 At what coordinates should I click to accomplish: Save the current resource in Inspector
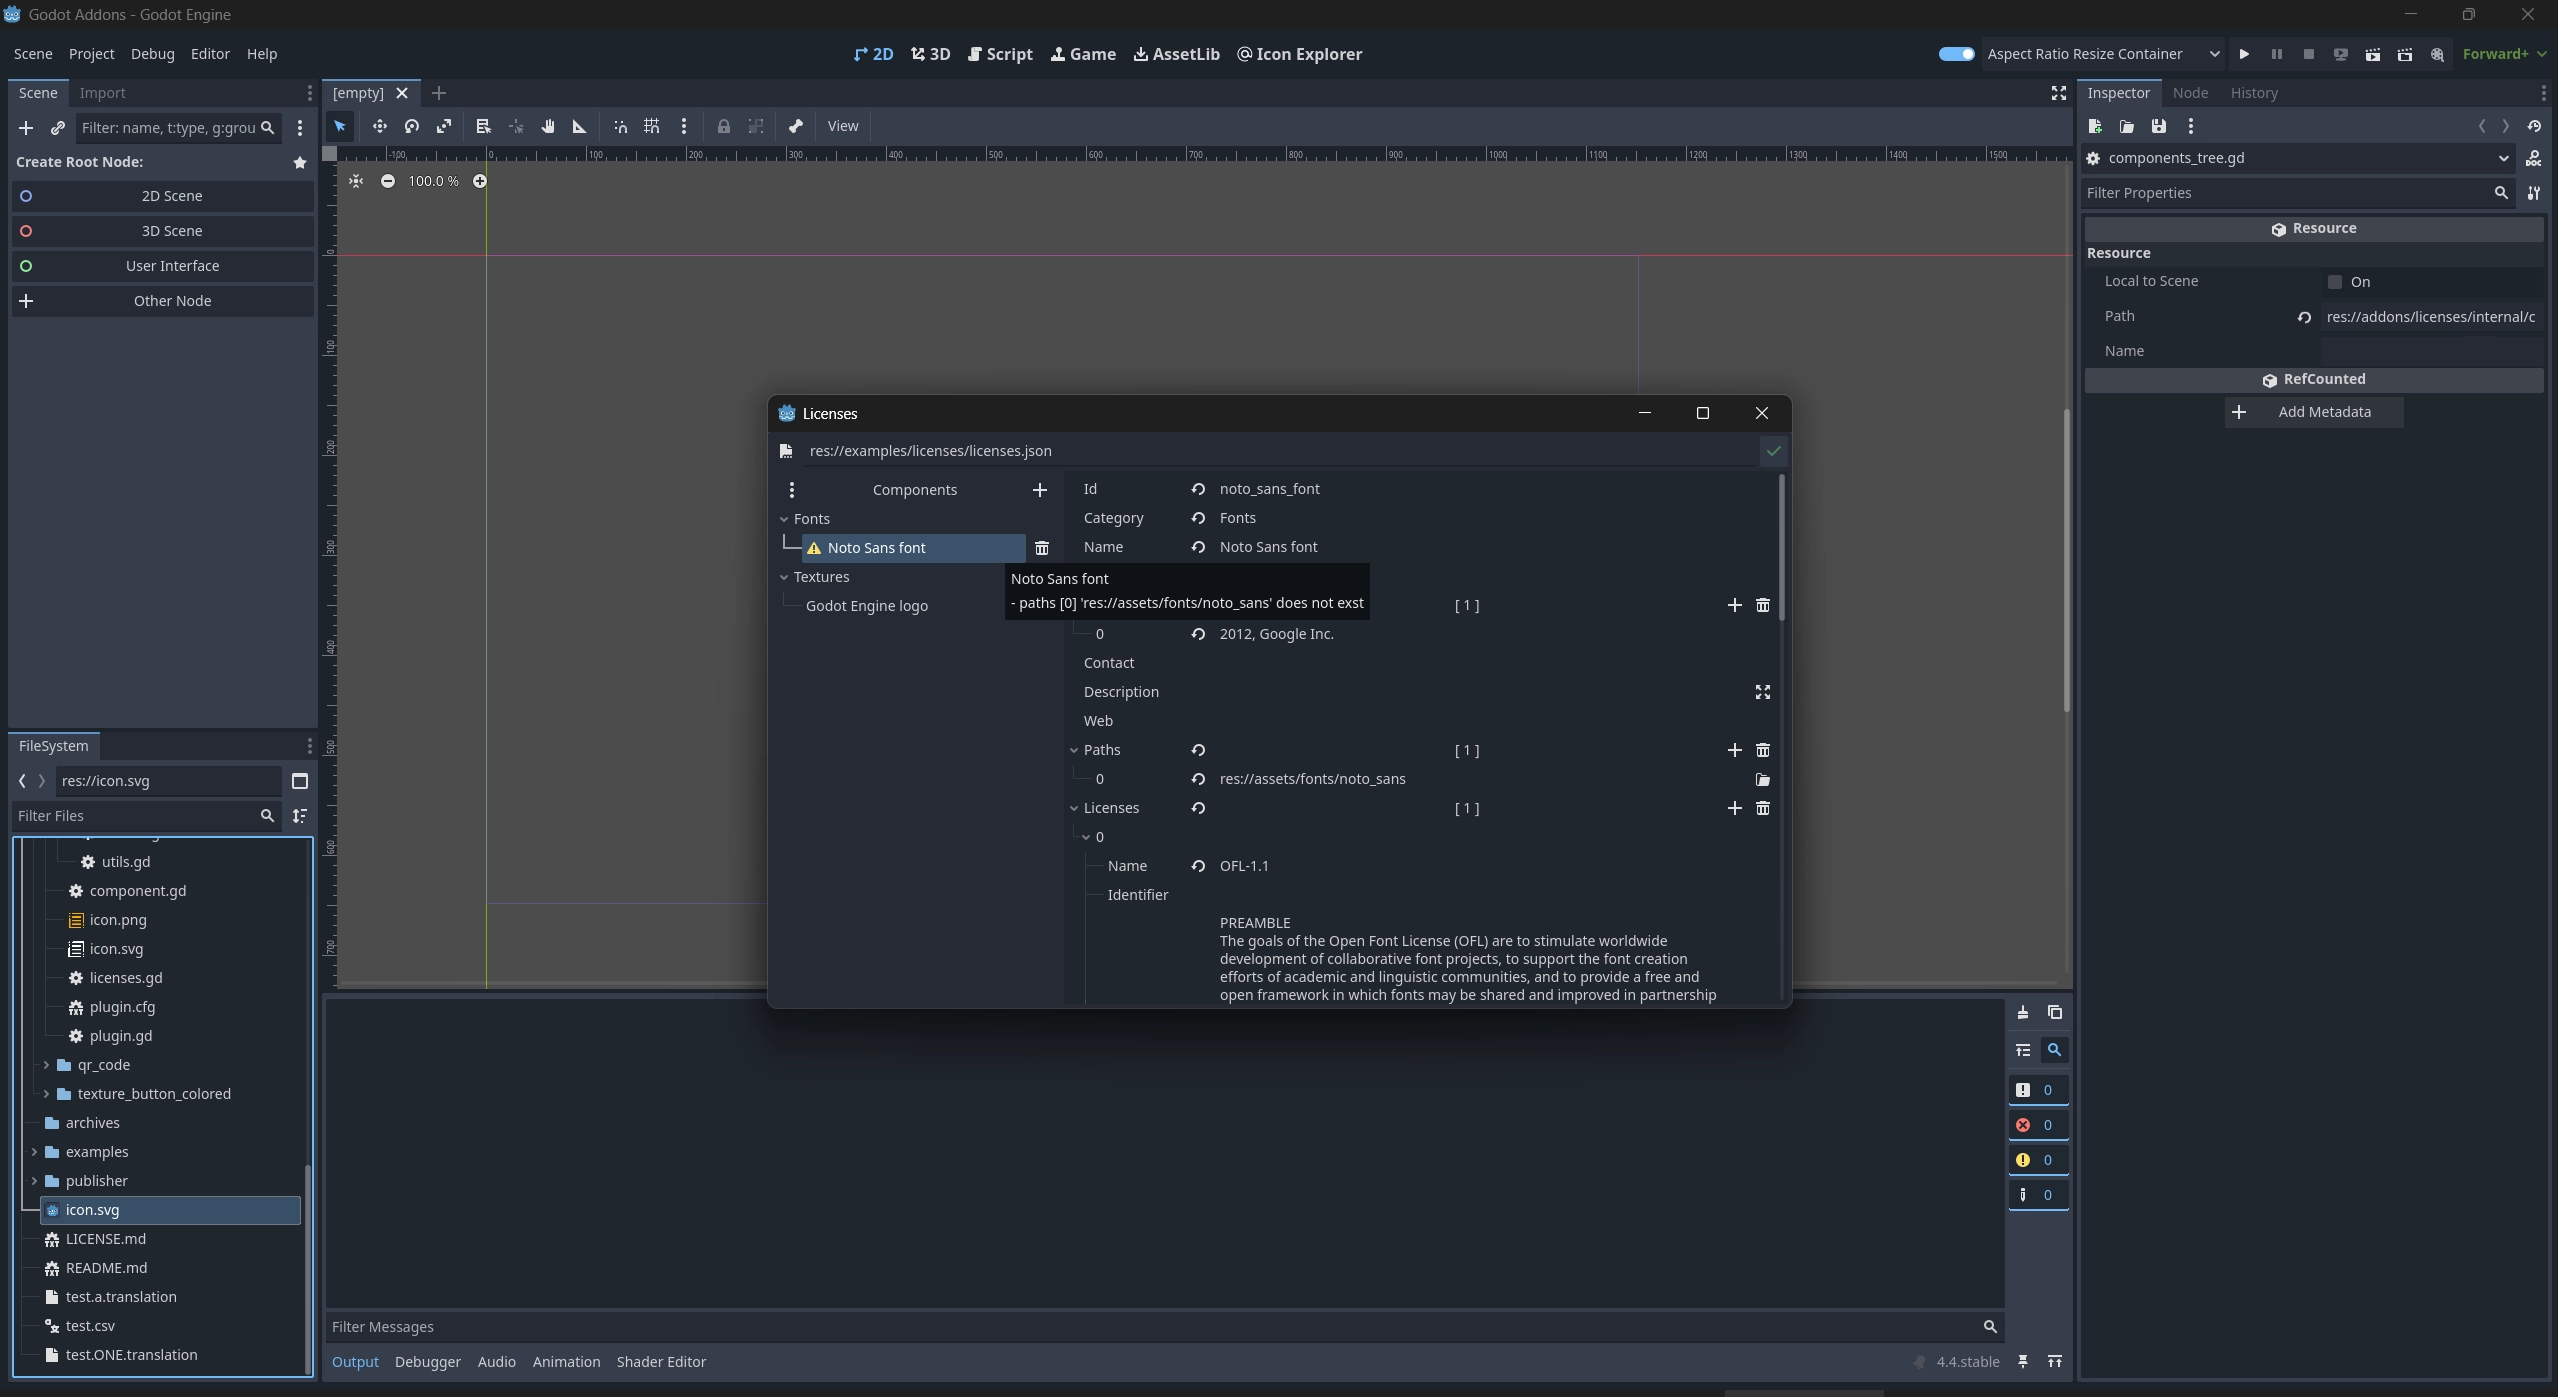(2159, 126)
